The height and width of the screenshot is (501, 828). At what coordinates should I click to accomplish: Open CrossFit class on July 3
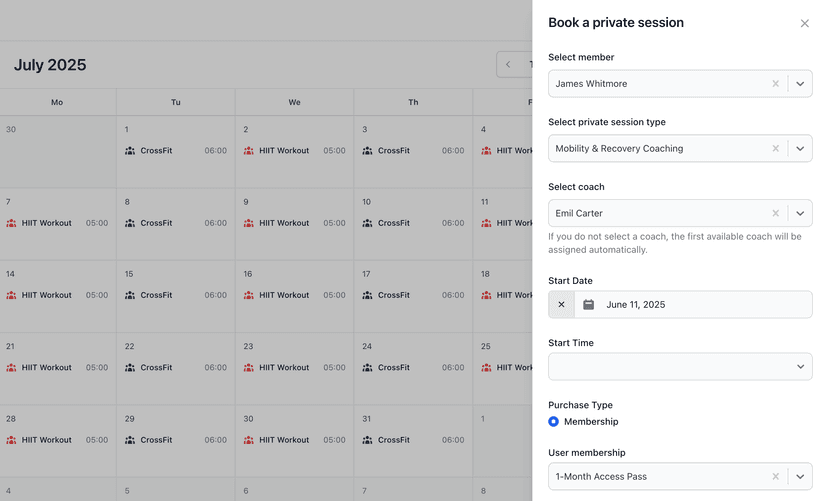point(413,150)
